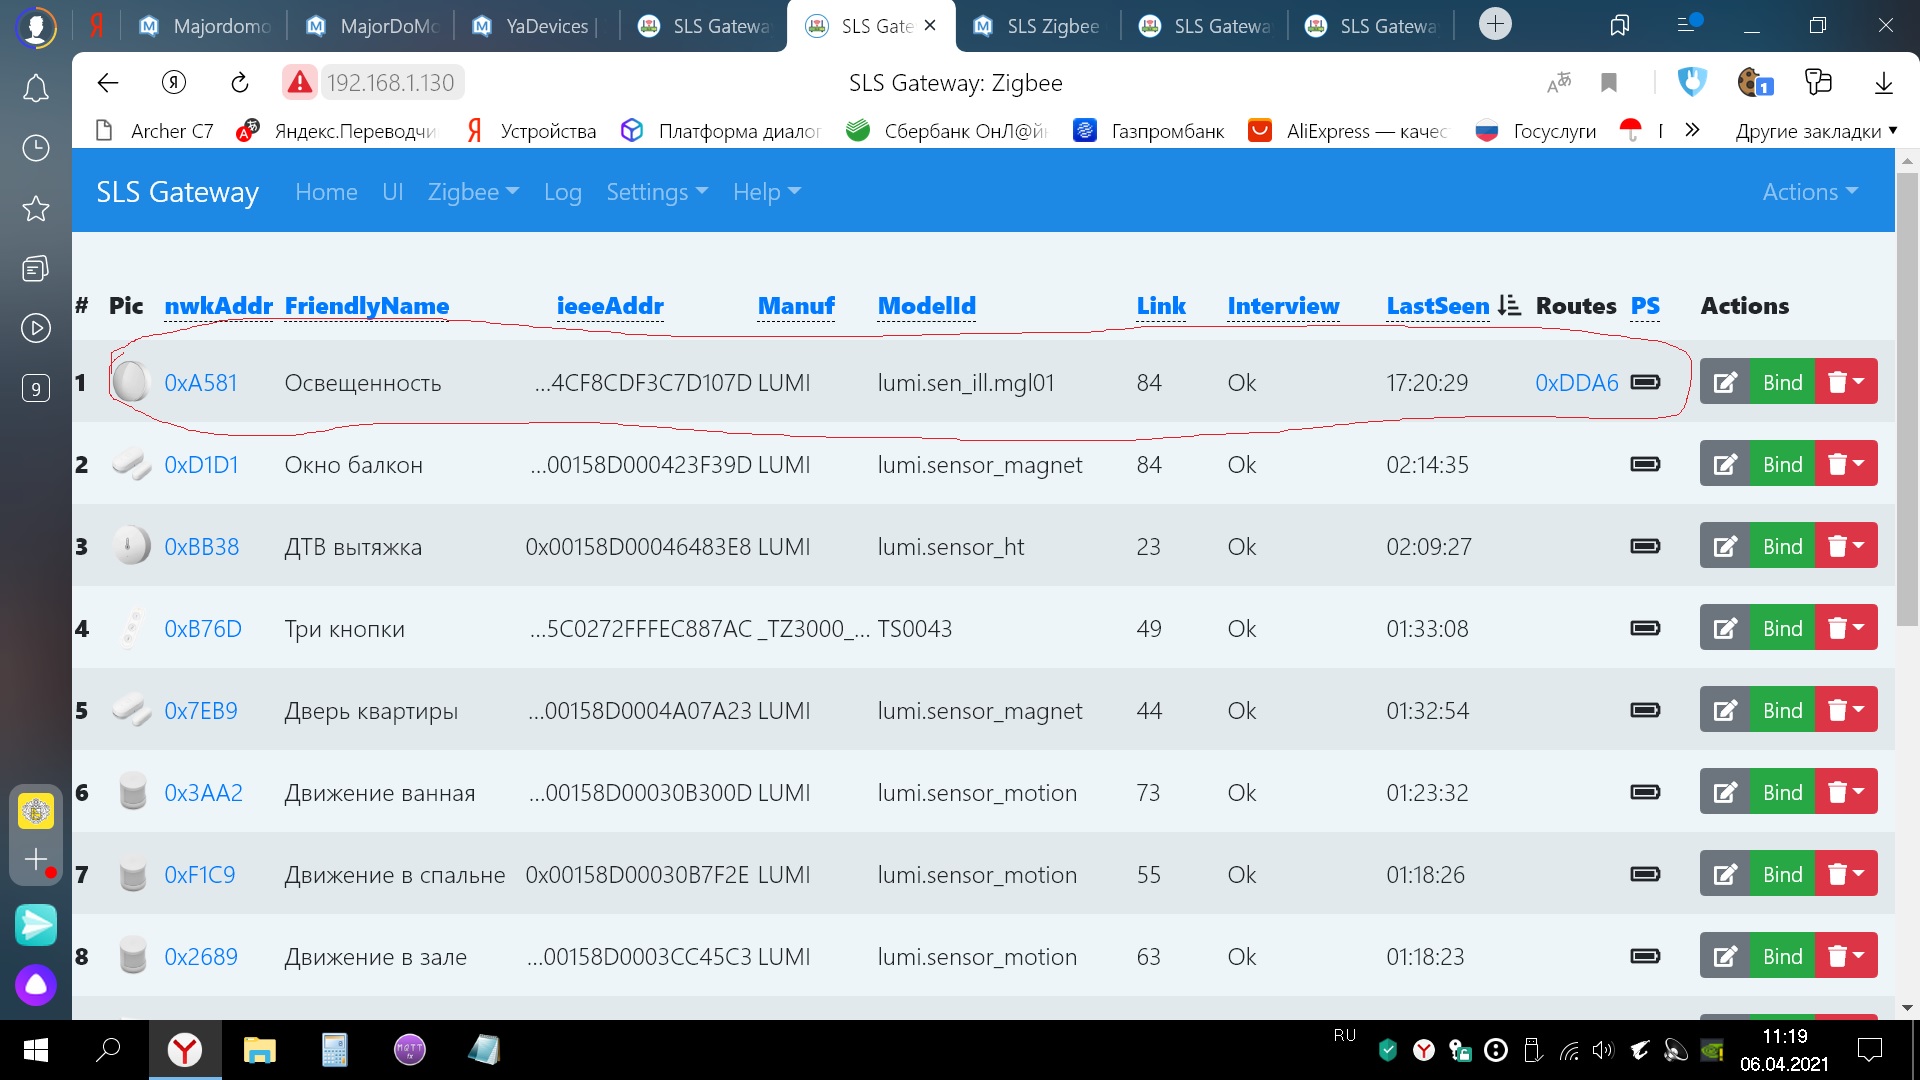The width and height of the screenshot is (1920, 1080).
Task: Click battery icon in Окно балкон row
Action: pyautogui.click(x=1645, y=464)
